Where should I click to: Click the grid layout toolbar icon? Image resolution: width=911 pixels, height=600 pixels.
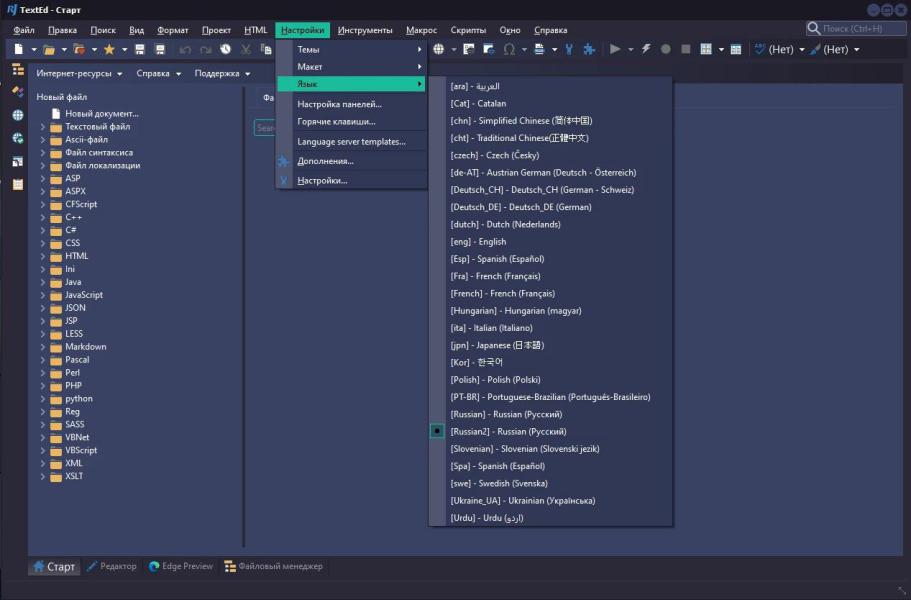pos(706,49)
